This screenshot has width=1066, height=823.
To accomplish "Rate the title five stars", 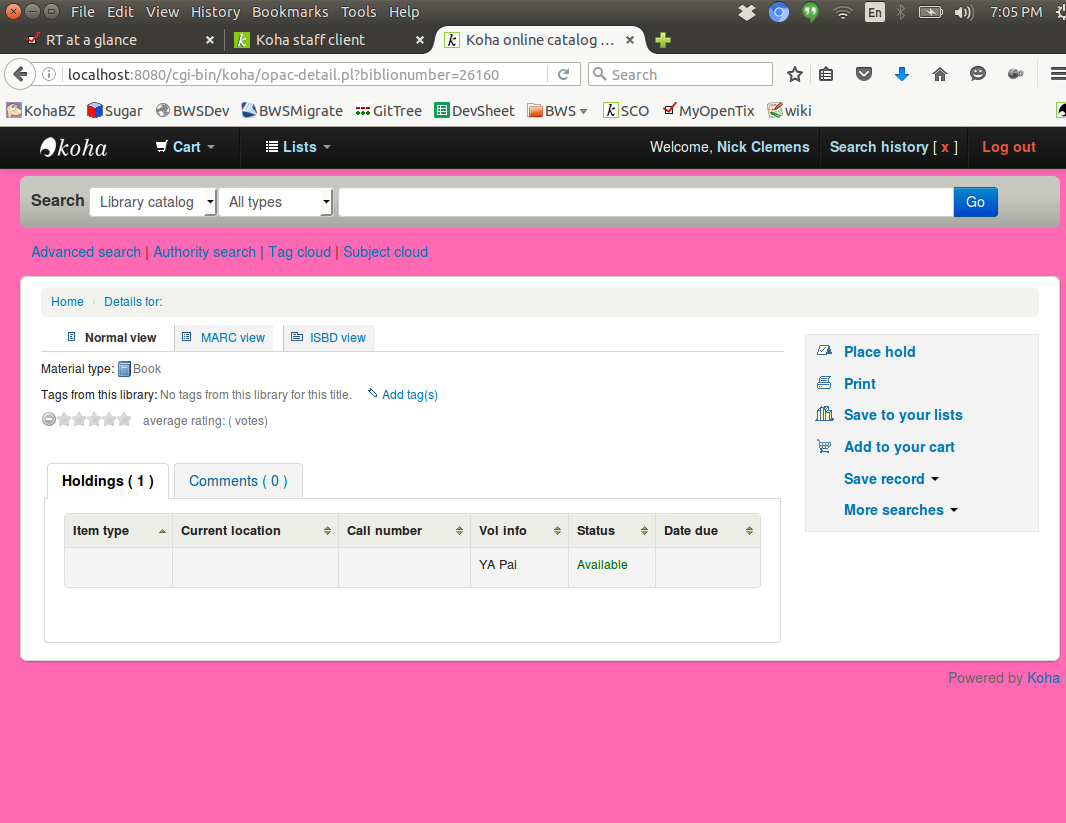I will [124, 420].
